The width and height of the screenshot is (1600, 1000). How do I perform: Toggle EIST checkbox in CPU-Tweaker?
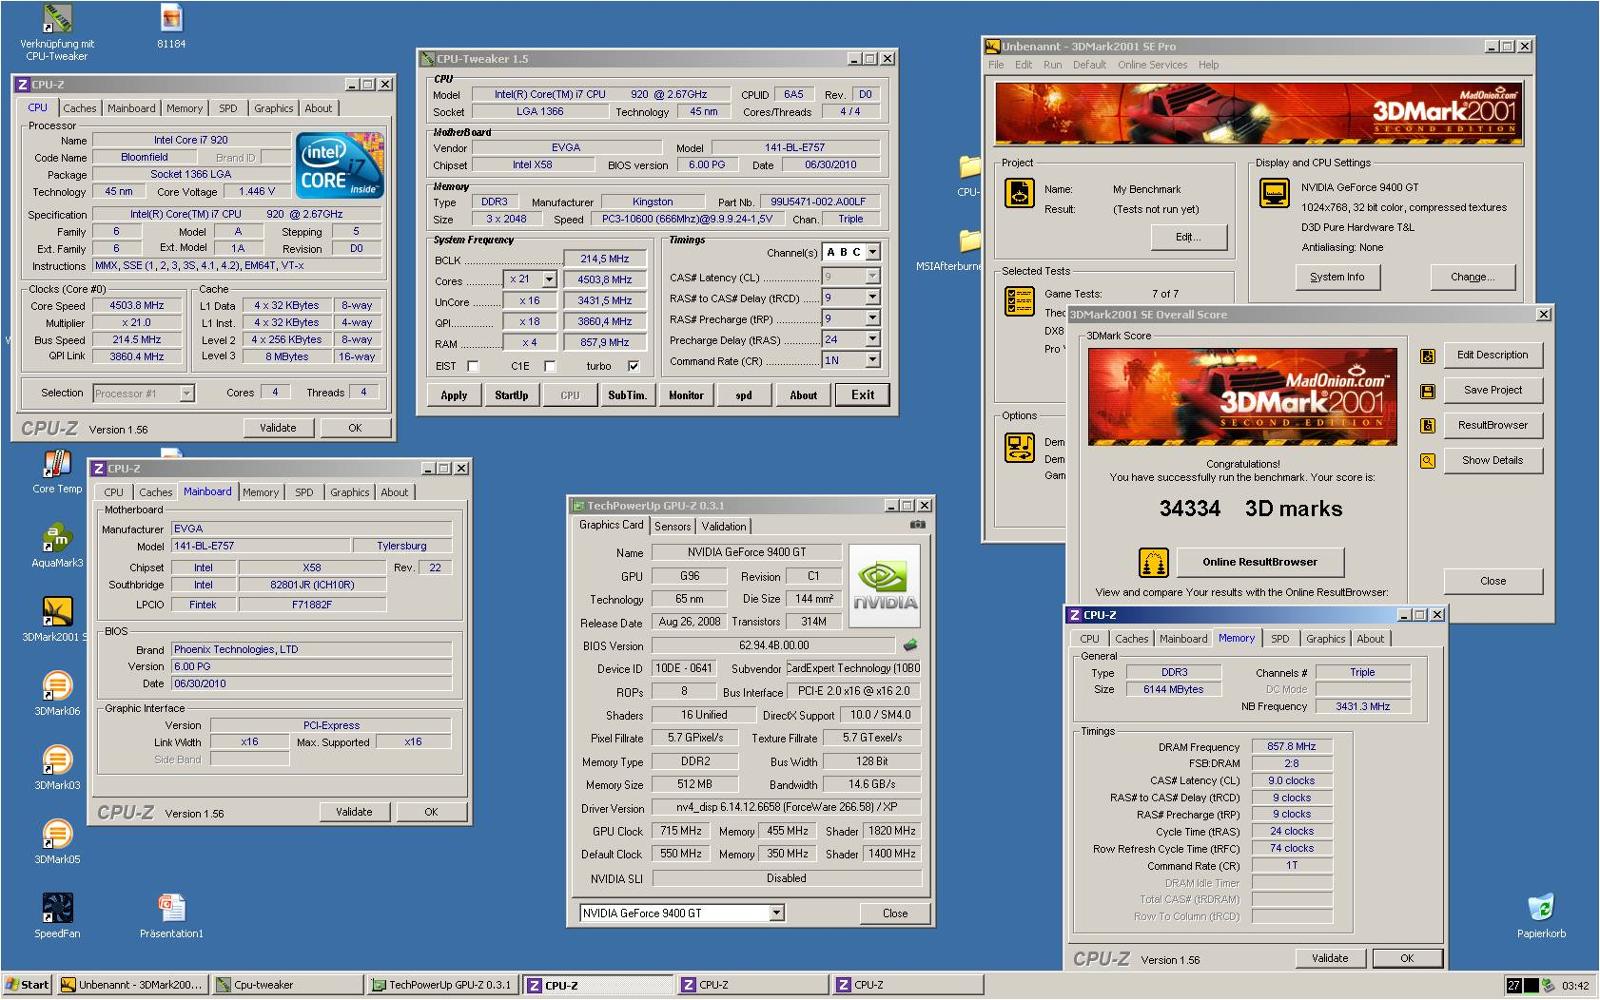pos(473,366)
